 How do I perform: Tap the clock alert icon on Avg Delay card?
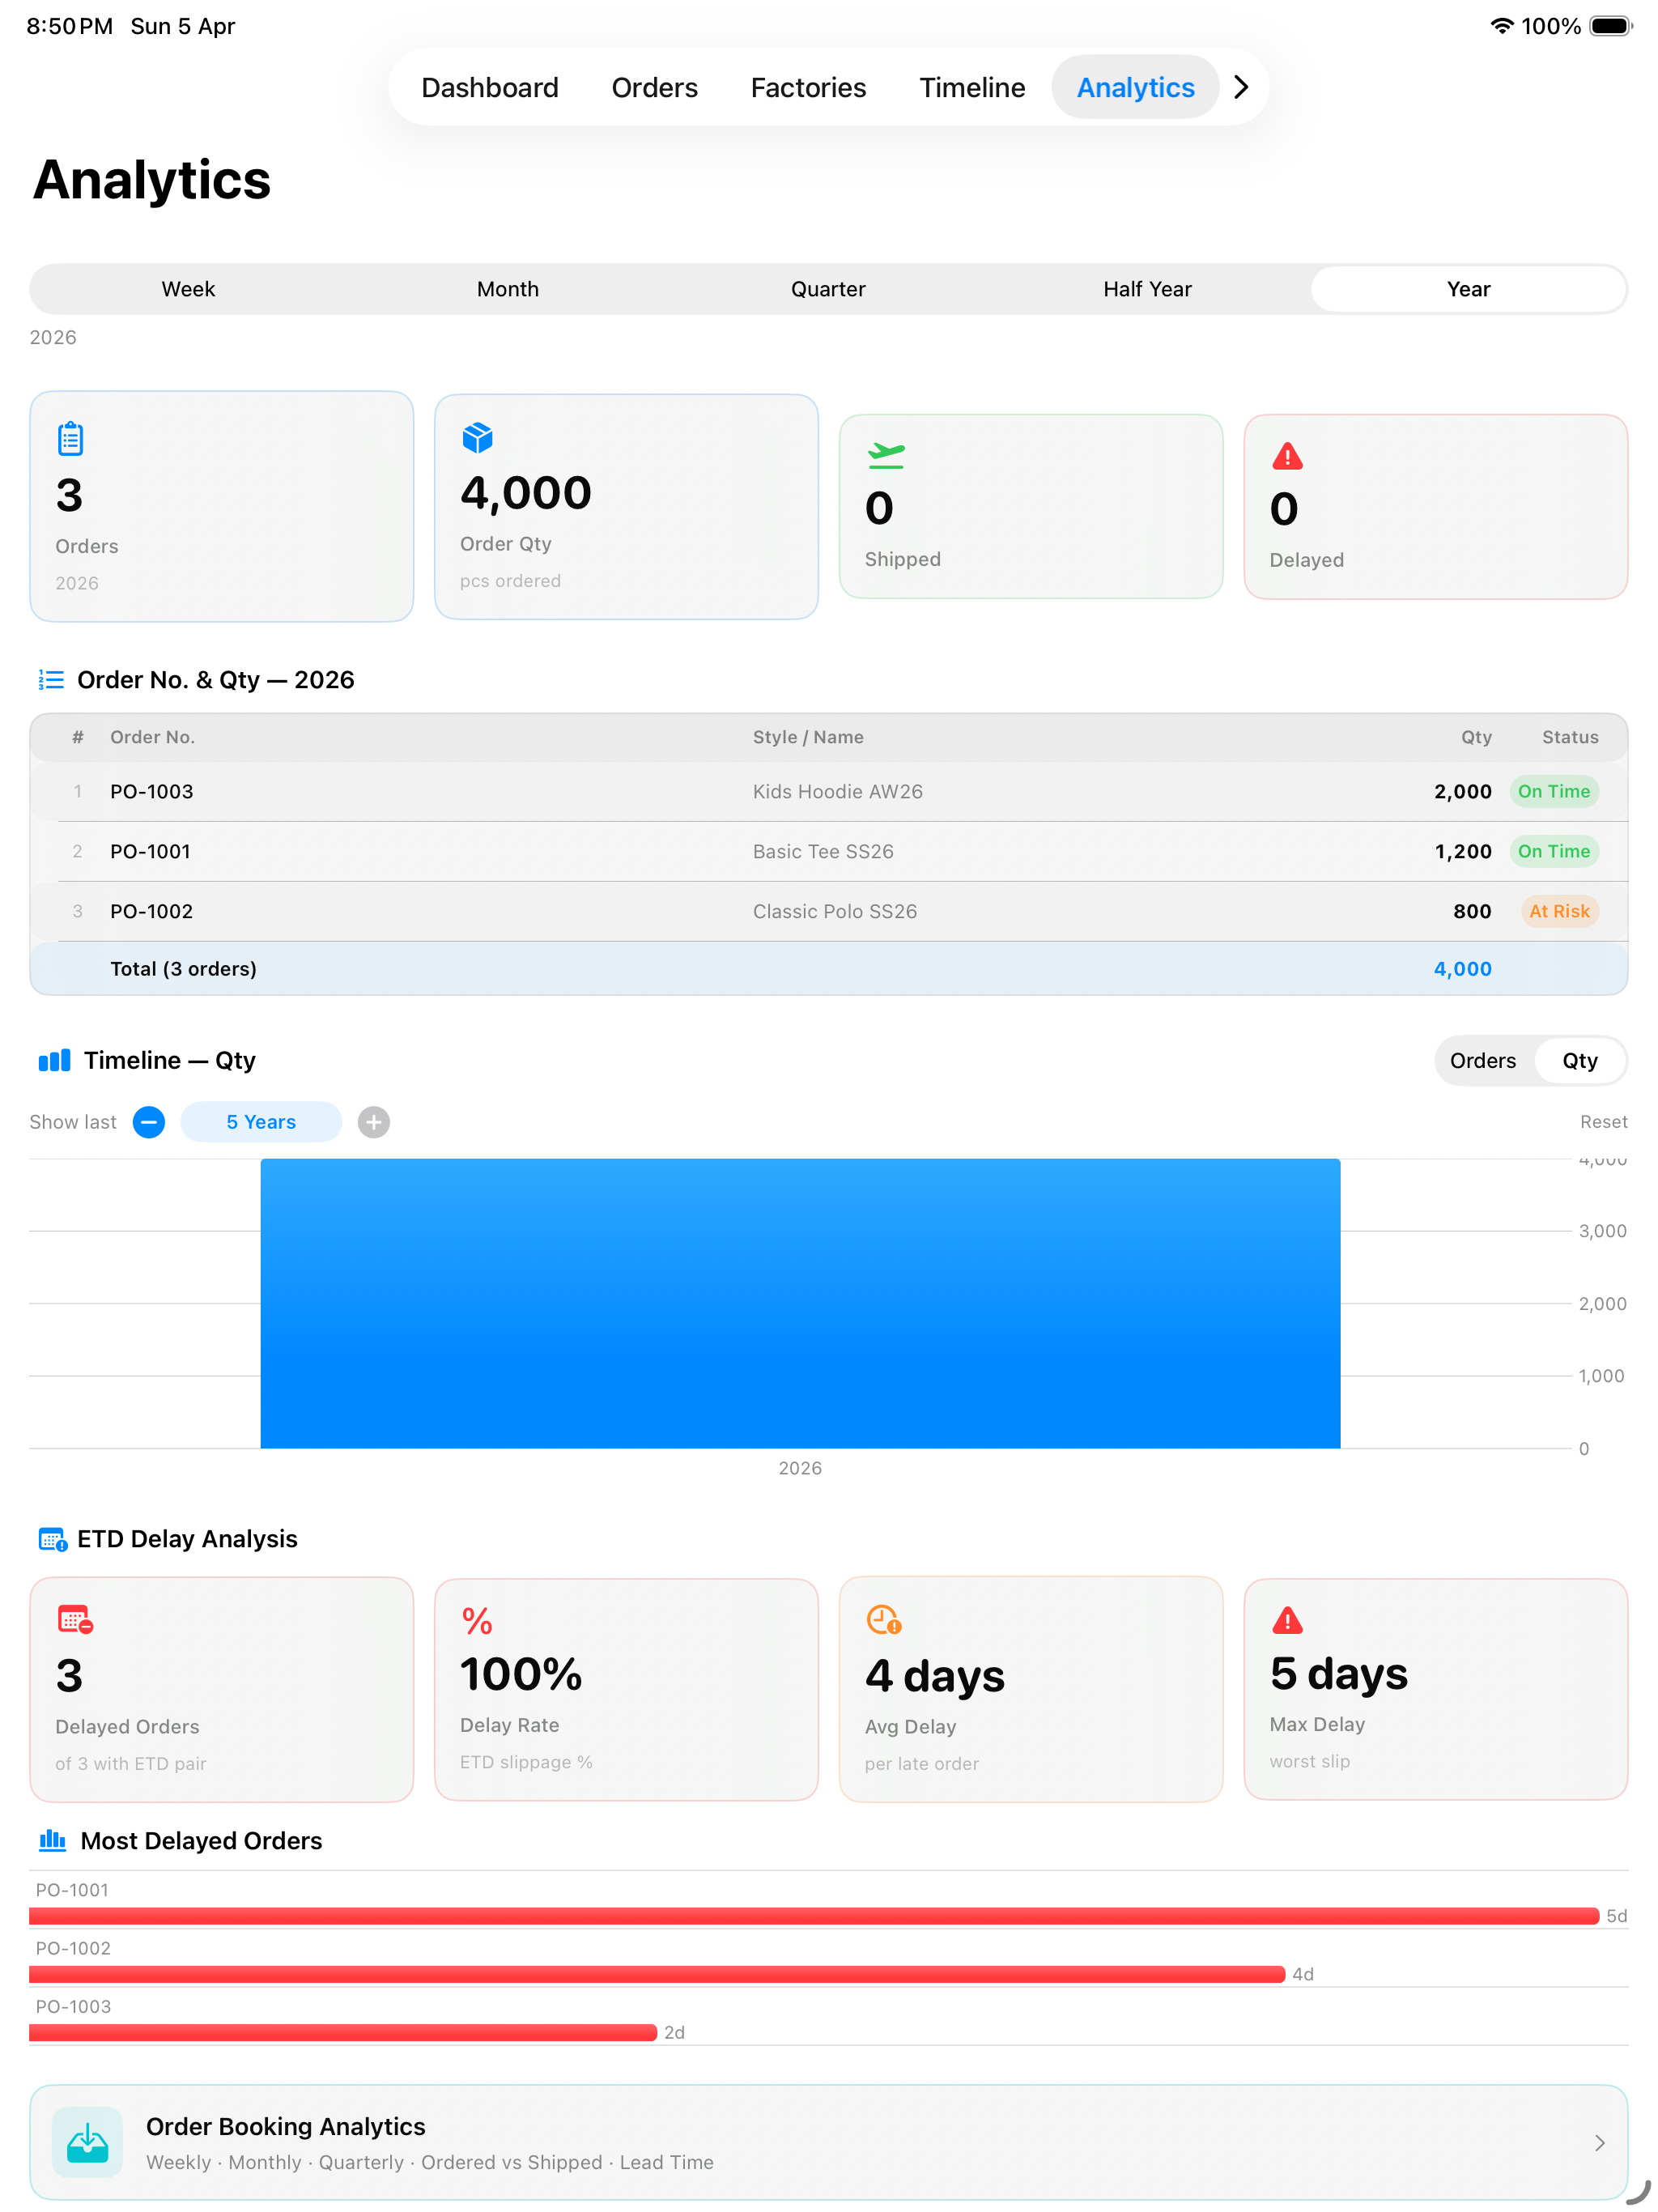click(884, 1619)
